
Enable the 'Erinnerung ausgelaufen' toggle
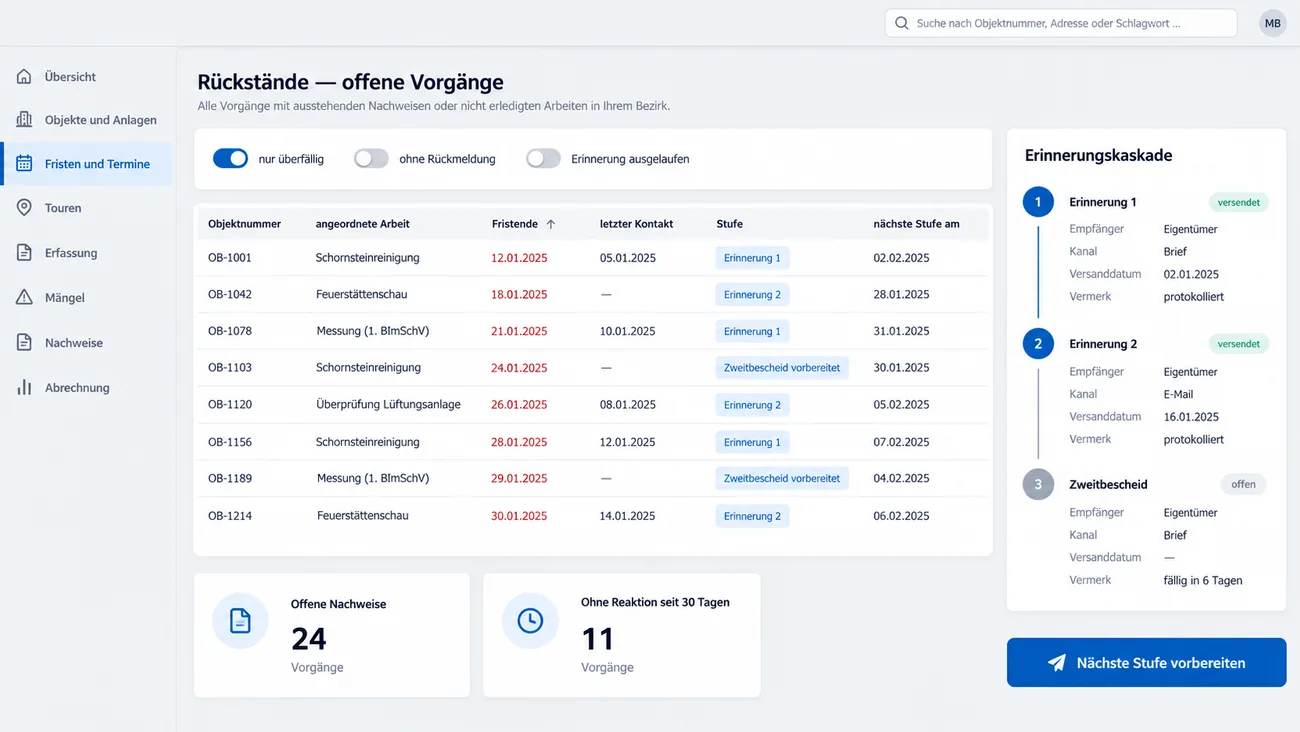coord(543,158)
